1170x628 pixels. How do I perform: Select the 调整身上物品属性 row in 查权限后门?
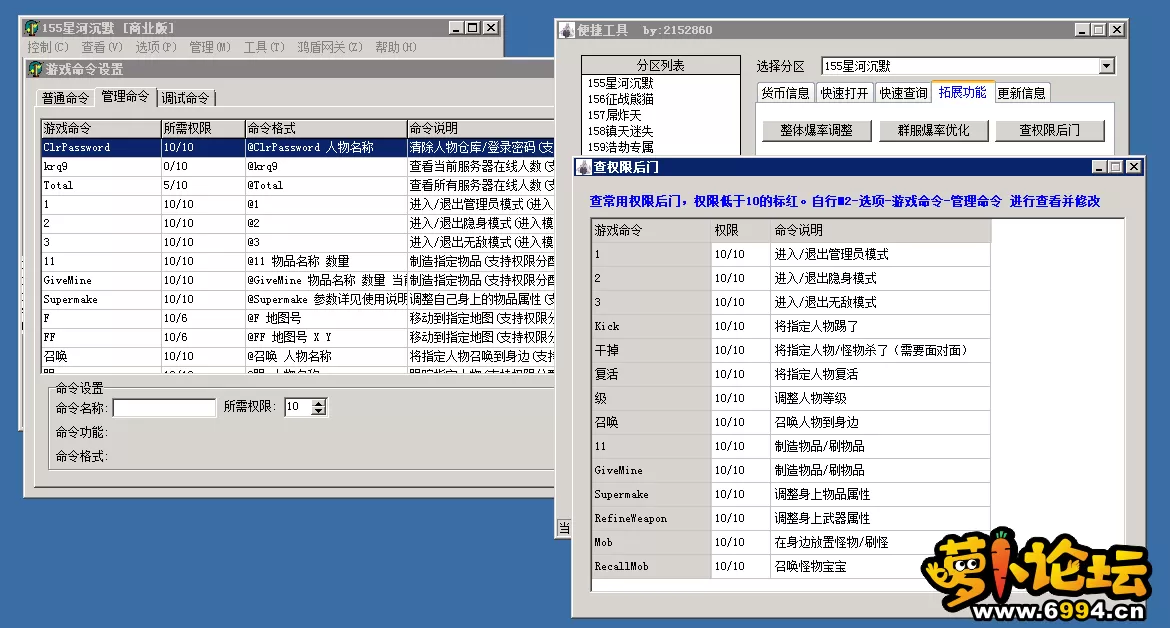coord(791,494)
